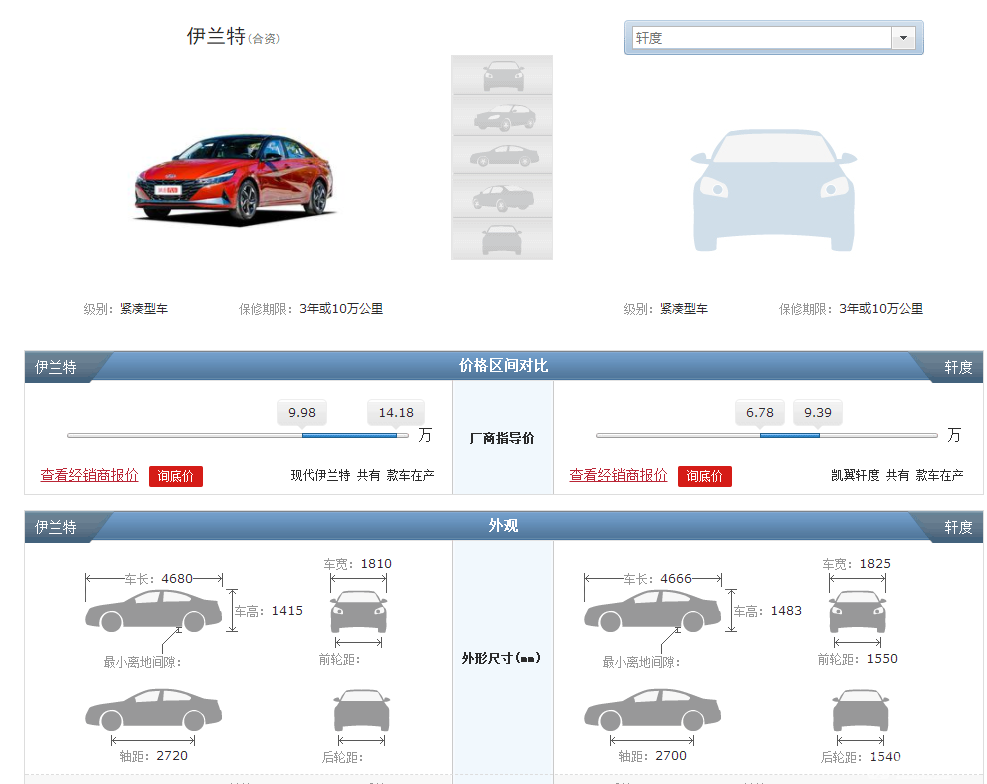Click the 轩度 front view width diagram
This screenshot has height=784, width=987.
pyautogui.click(x=857, y=612)
